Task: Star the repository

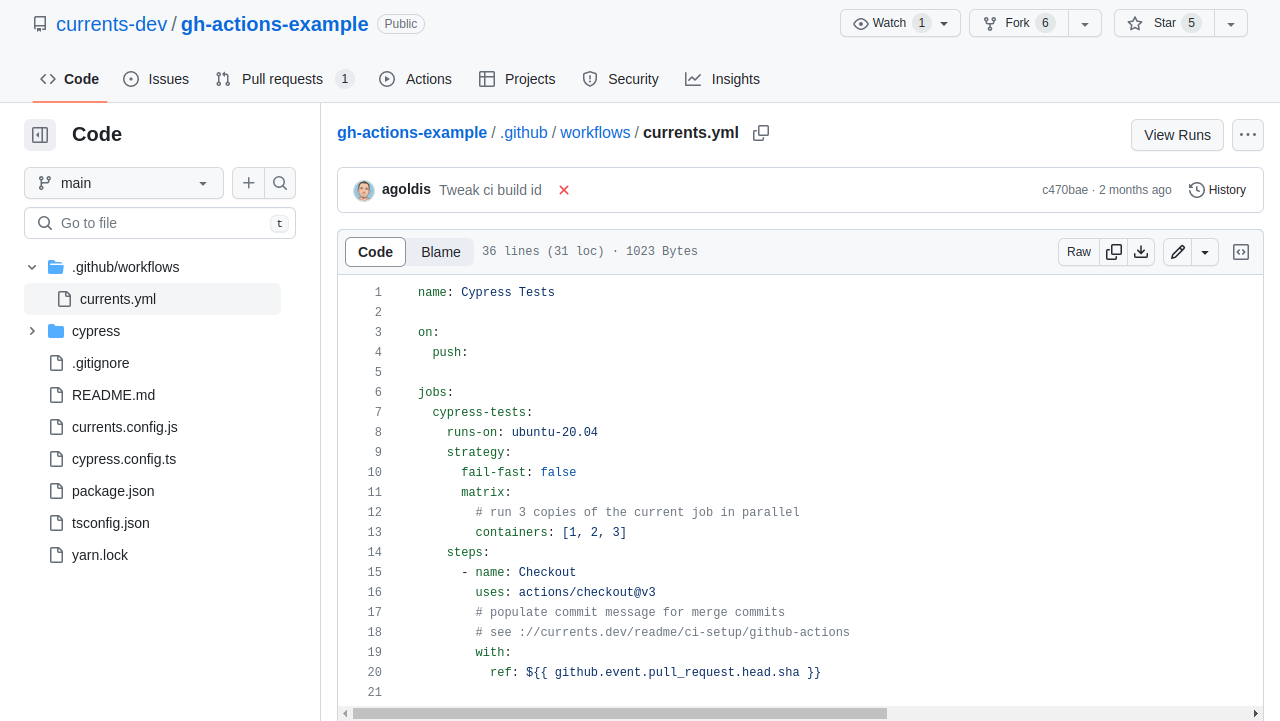Action: pyautogui.click(x=1165, y=23)
